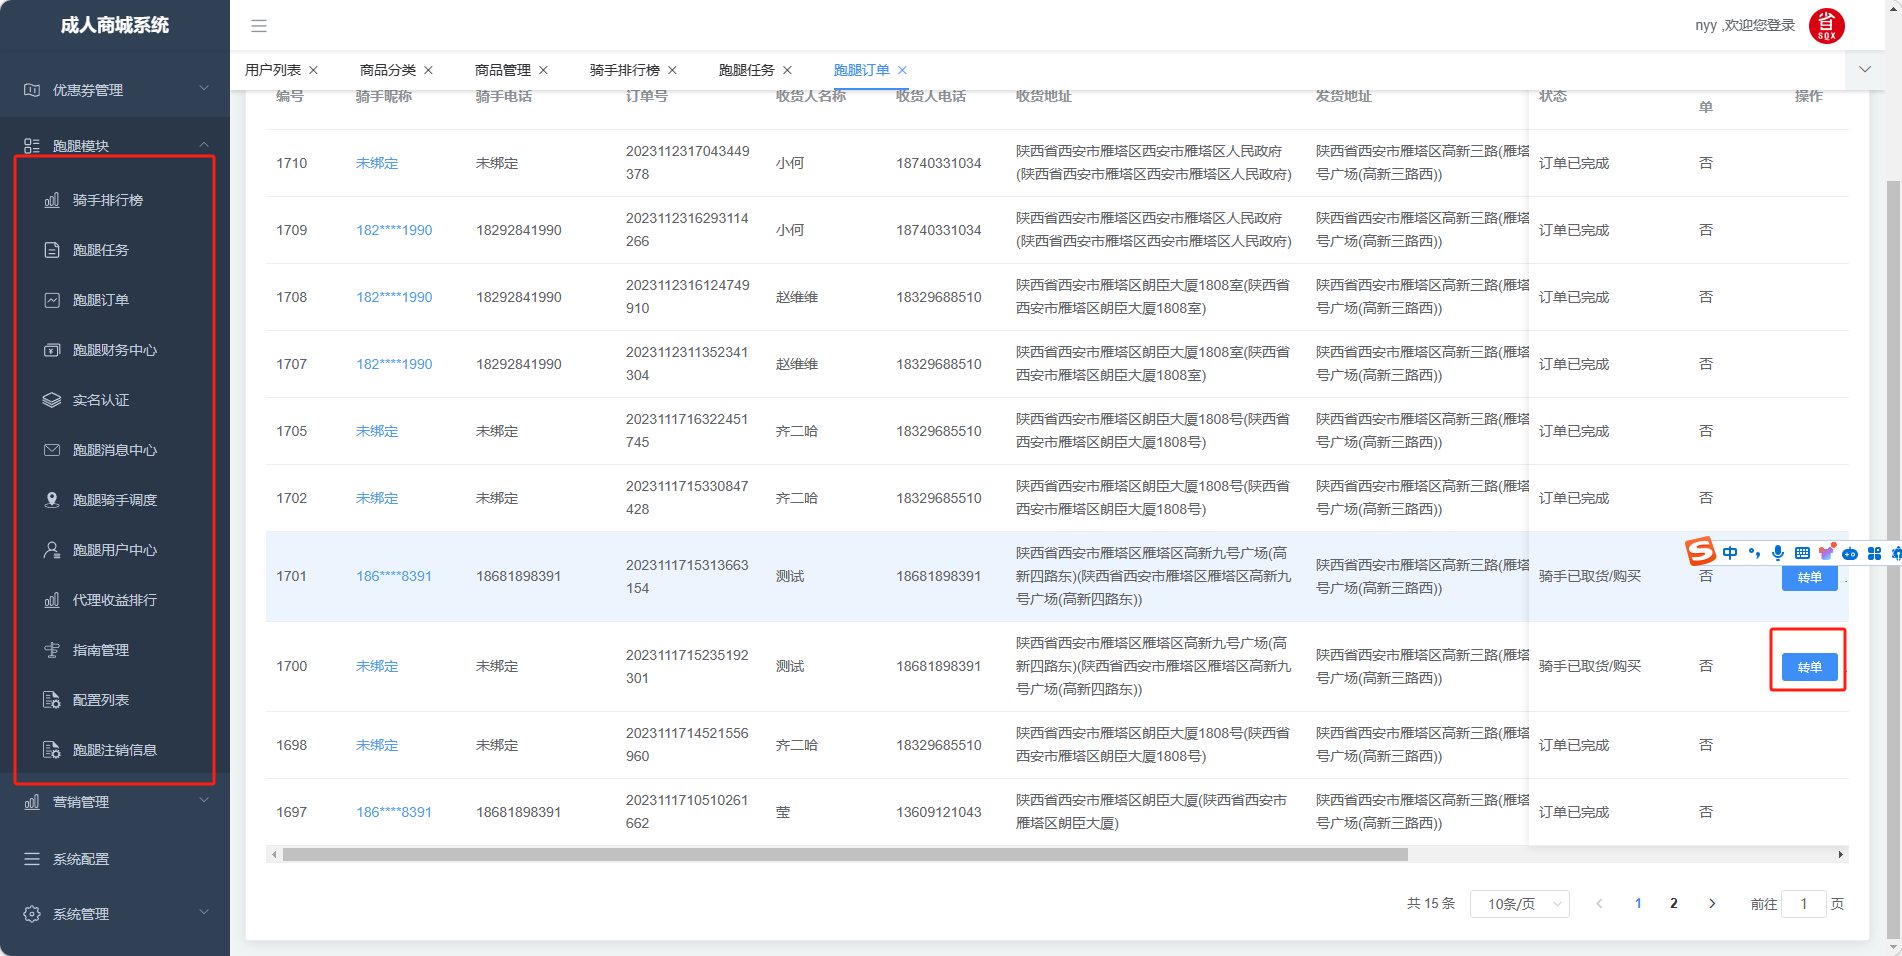
Task: Open 跑腿用户中心 in the sidebar
Action: [114, 550]
